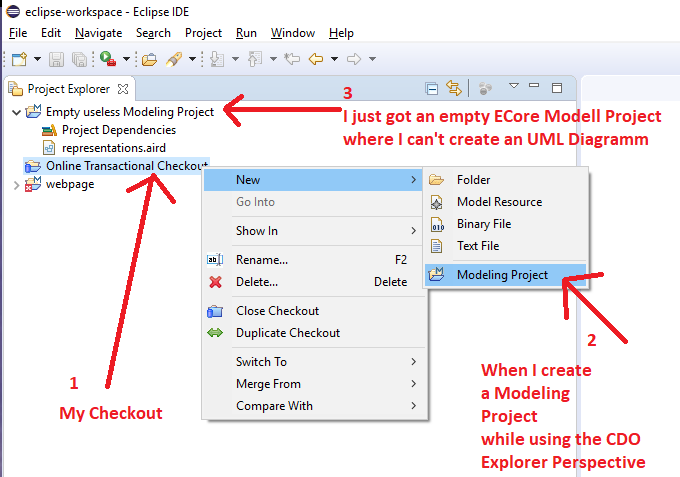680x477 pixels.
Task: Select Empty useless Modeling Project
Action: coord(130,112)
